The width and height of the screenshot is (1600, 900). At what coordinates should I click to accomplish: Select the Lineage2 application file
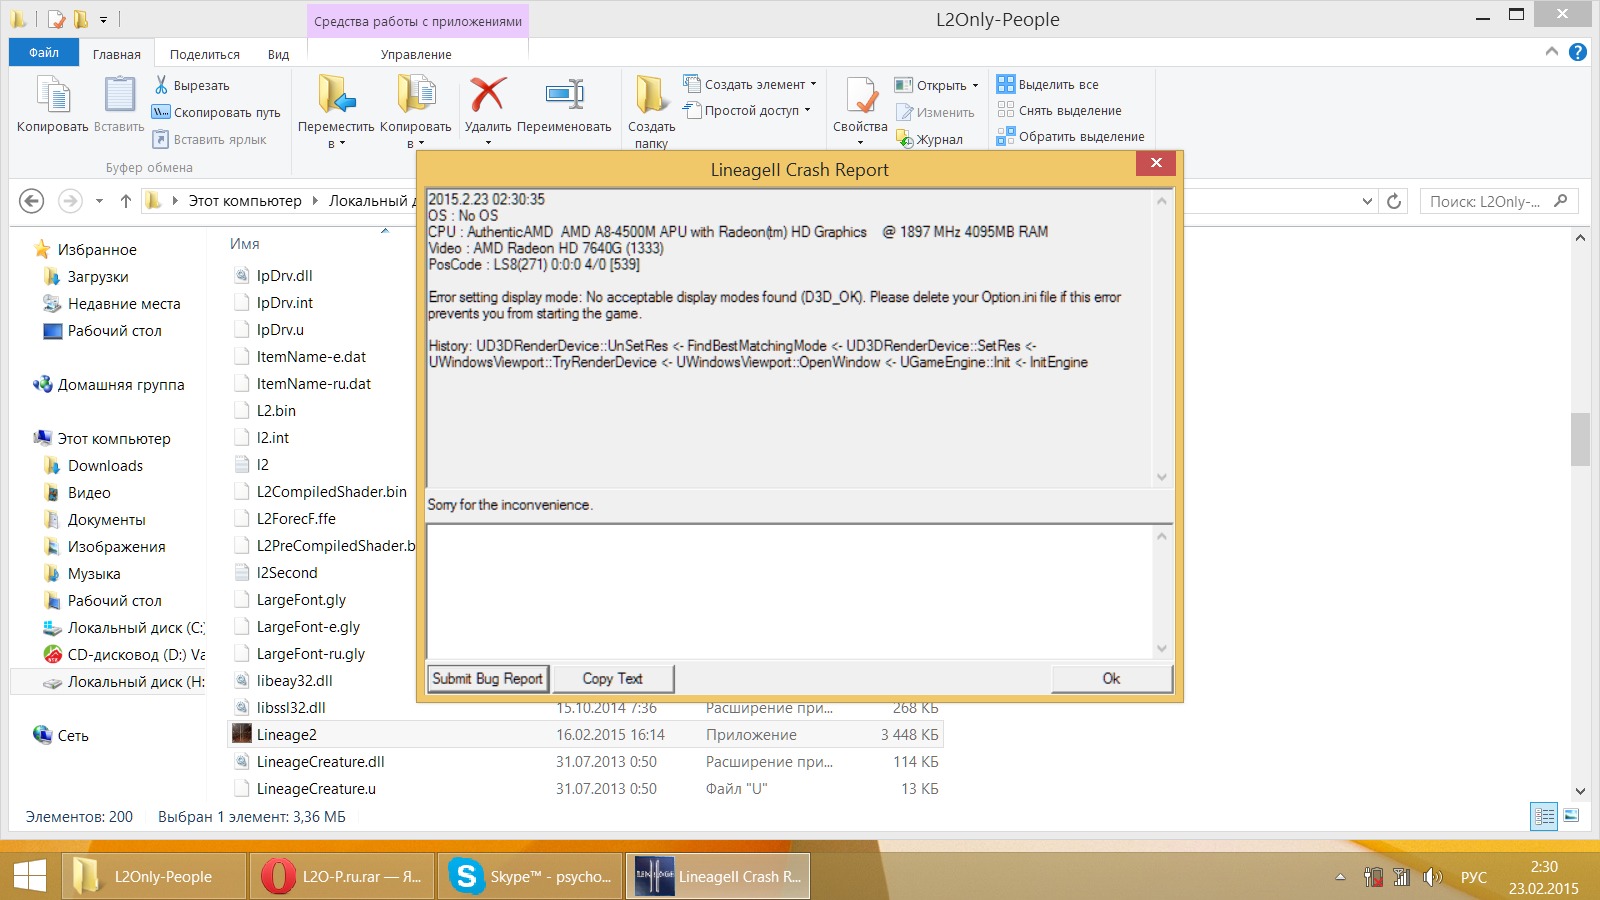coord(586,735)
